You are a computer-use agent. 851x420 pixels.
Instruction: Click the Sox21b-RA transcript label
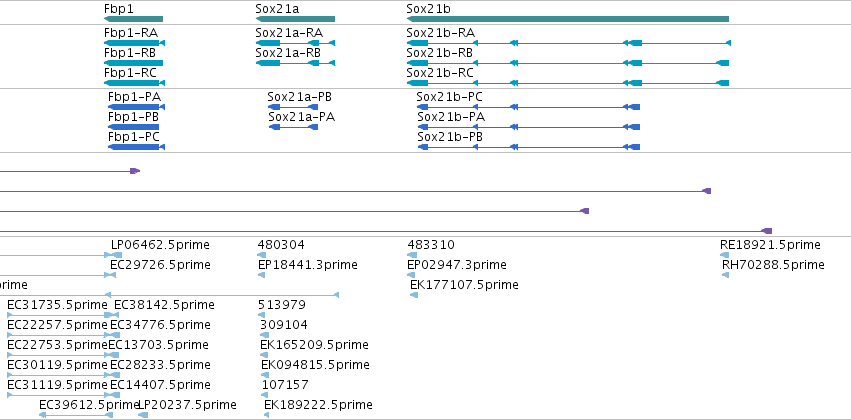click(441, 33)
